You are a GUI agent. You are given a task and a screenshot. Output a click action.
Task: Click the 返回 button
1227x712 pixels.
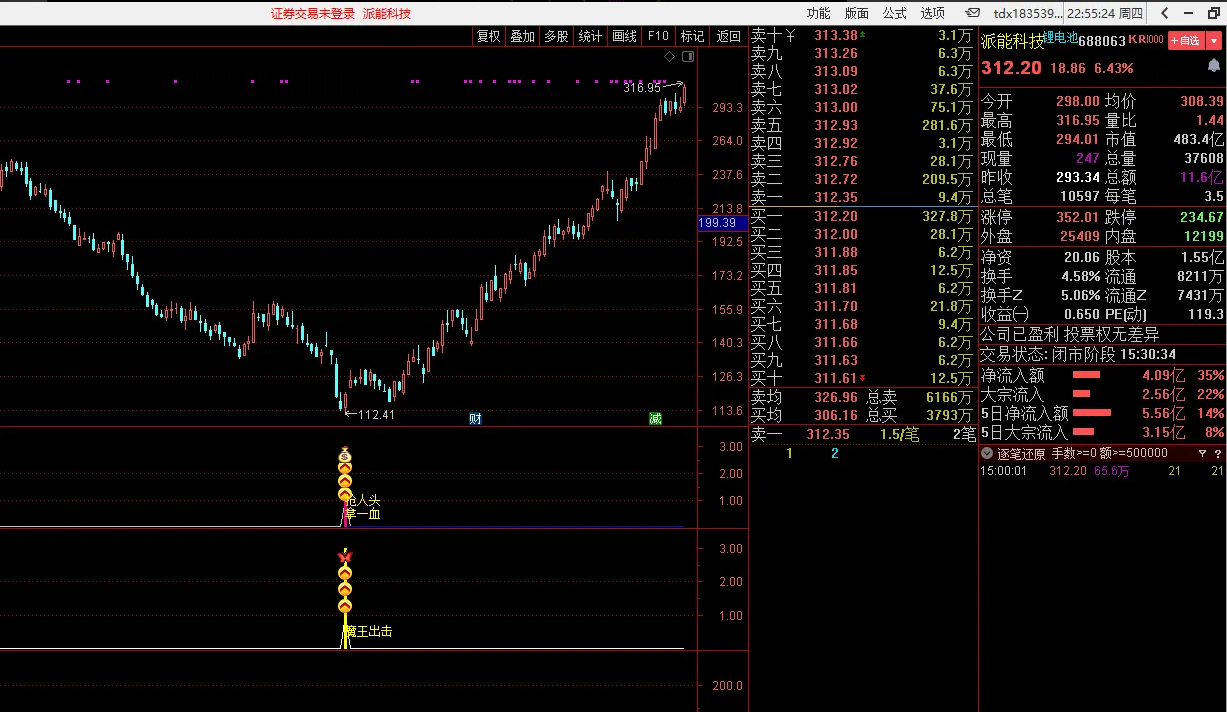(x=728, y=36)
